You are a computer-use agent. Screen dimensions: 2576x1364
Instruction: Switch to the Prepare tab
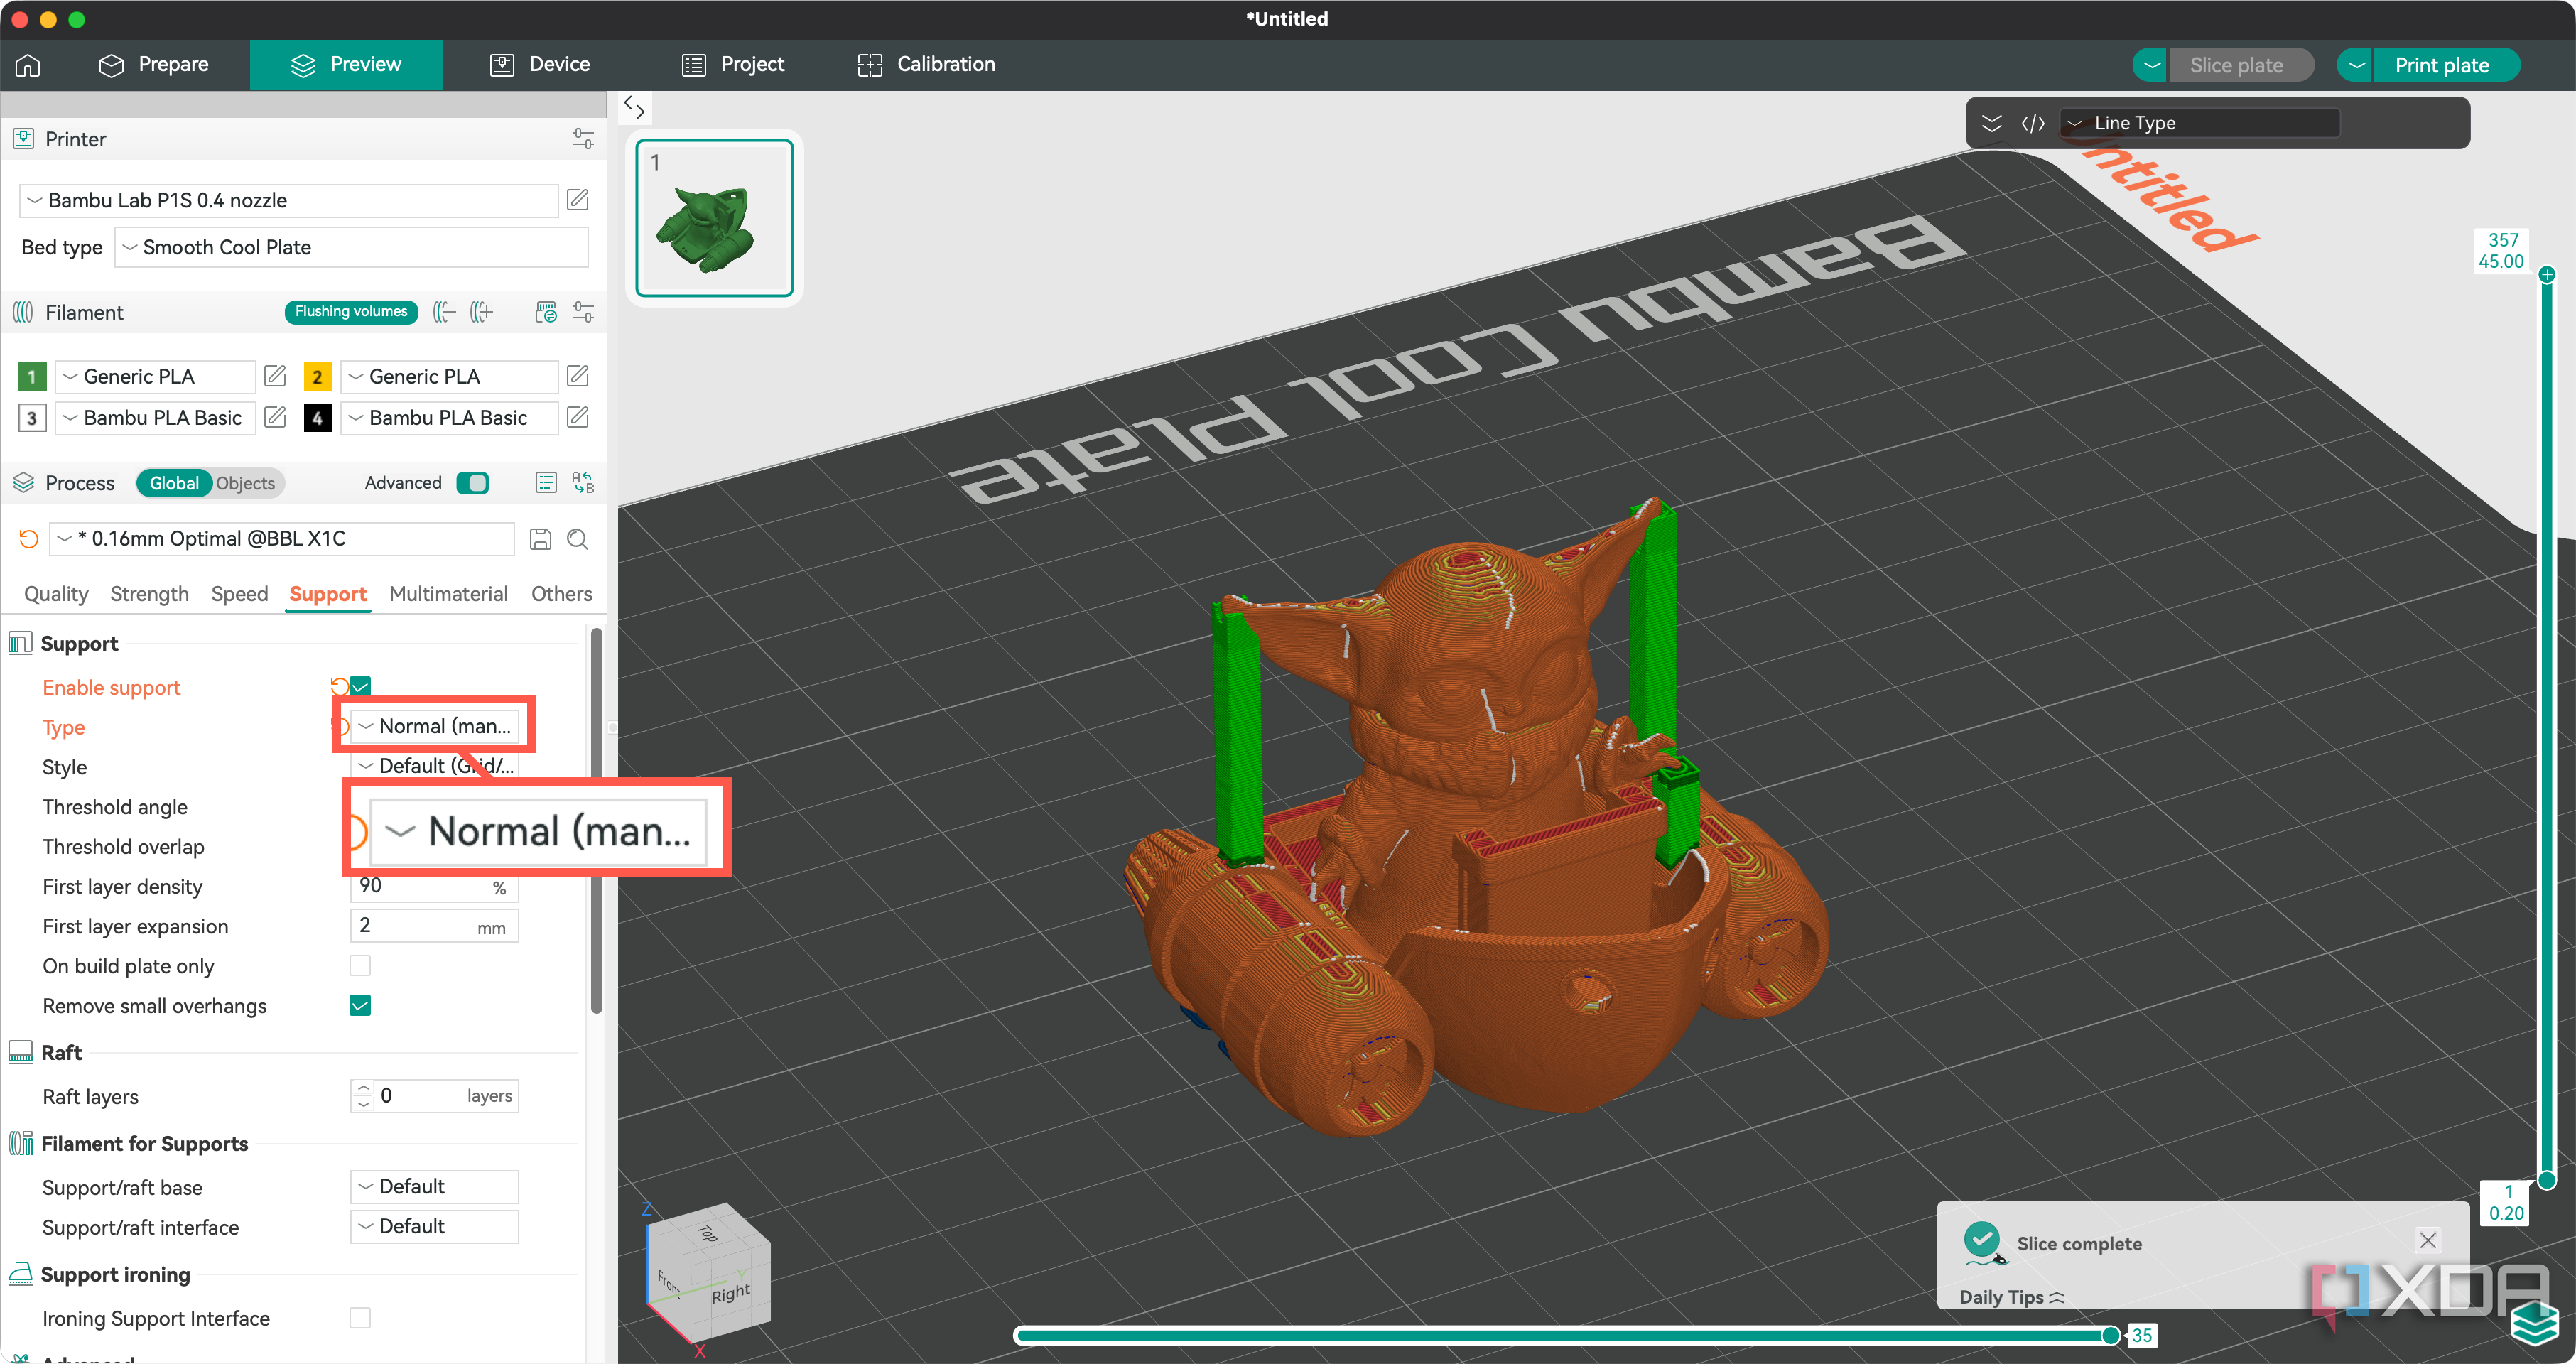(x=154, y=65)
